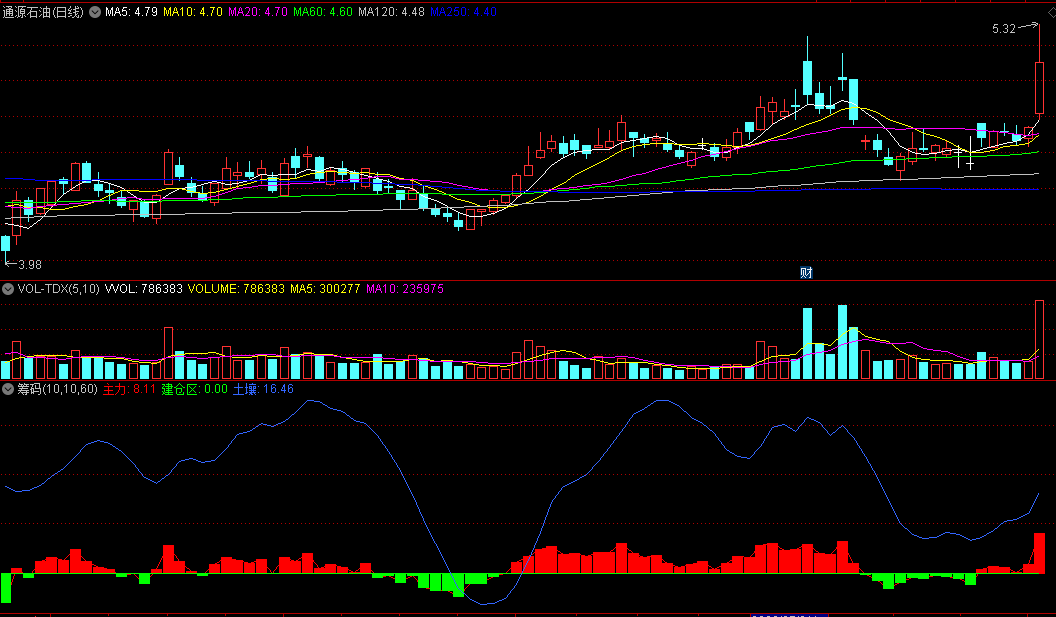
Task: Select the VOLUME: 786383 value
Action: 236,289
